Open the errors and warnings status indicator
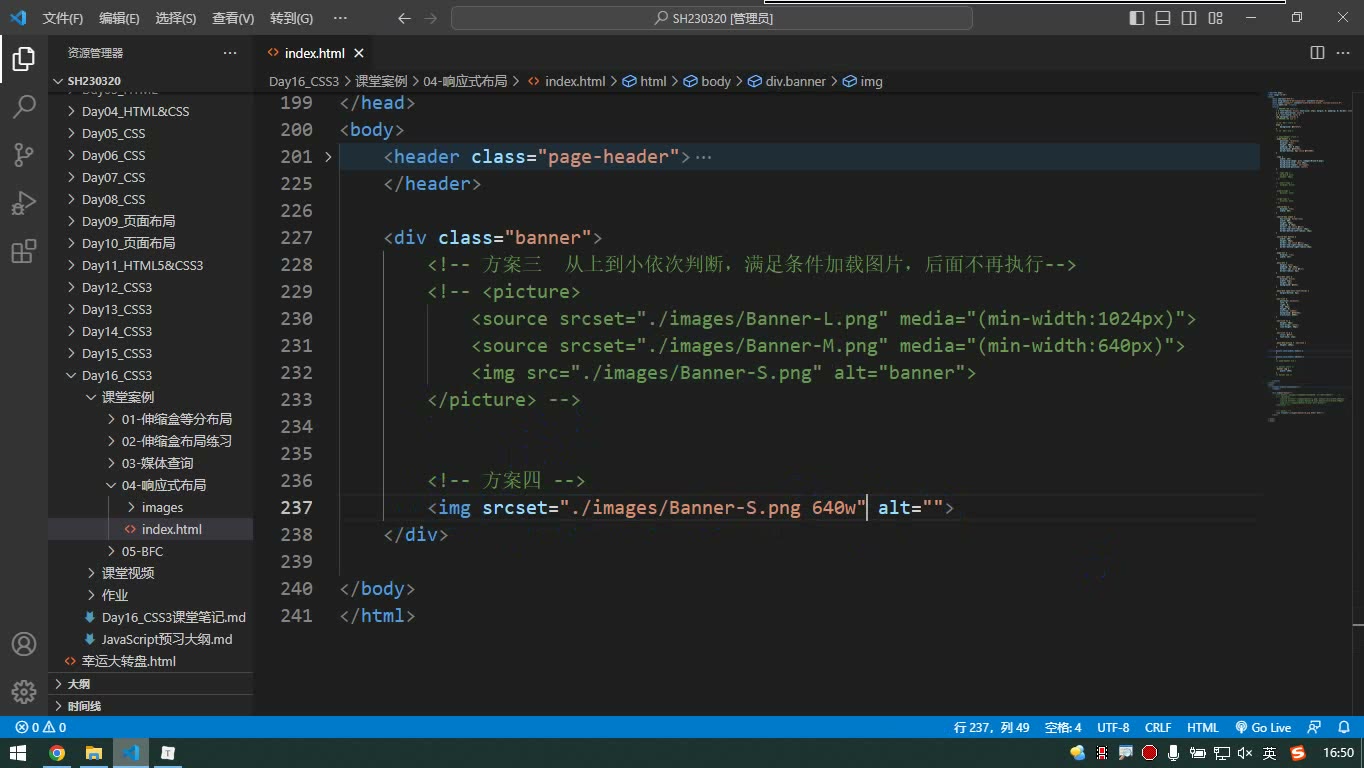Screen dimensions: 1364x768 click(41, 728)
